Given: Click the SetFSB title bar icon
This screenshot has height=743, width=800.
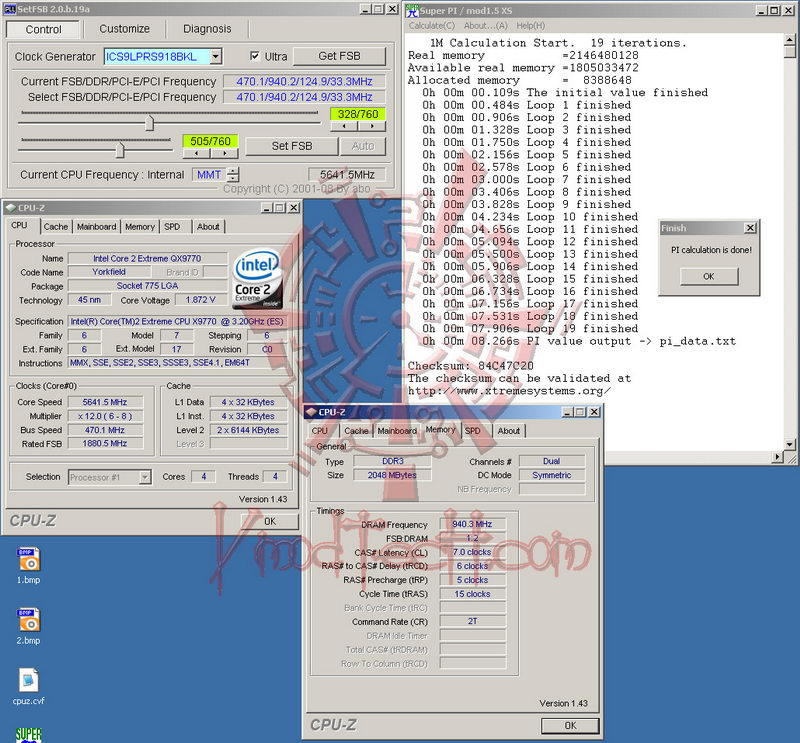Looking at the screenshot, I should pyautogui.click(x=10, y=9).
